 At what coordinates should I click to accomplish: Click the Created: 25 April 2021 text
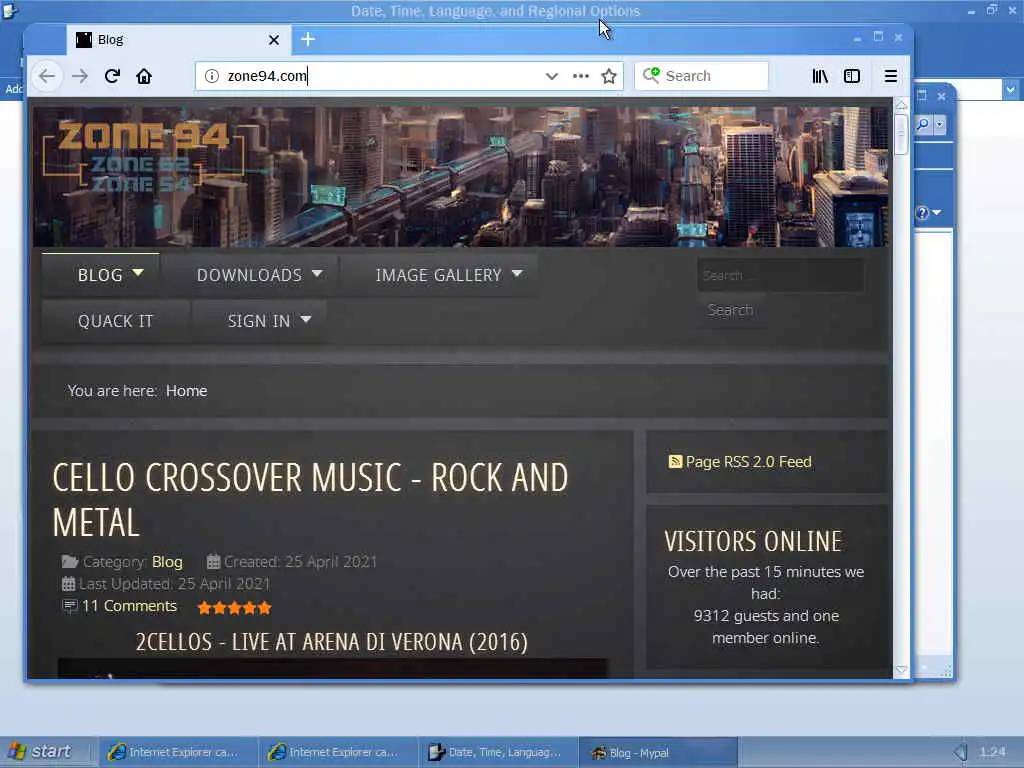(x=300, y=562)
